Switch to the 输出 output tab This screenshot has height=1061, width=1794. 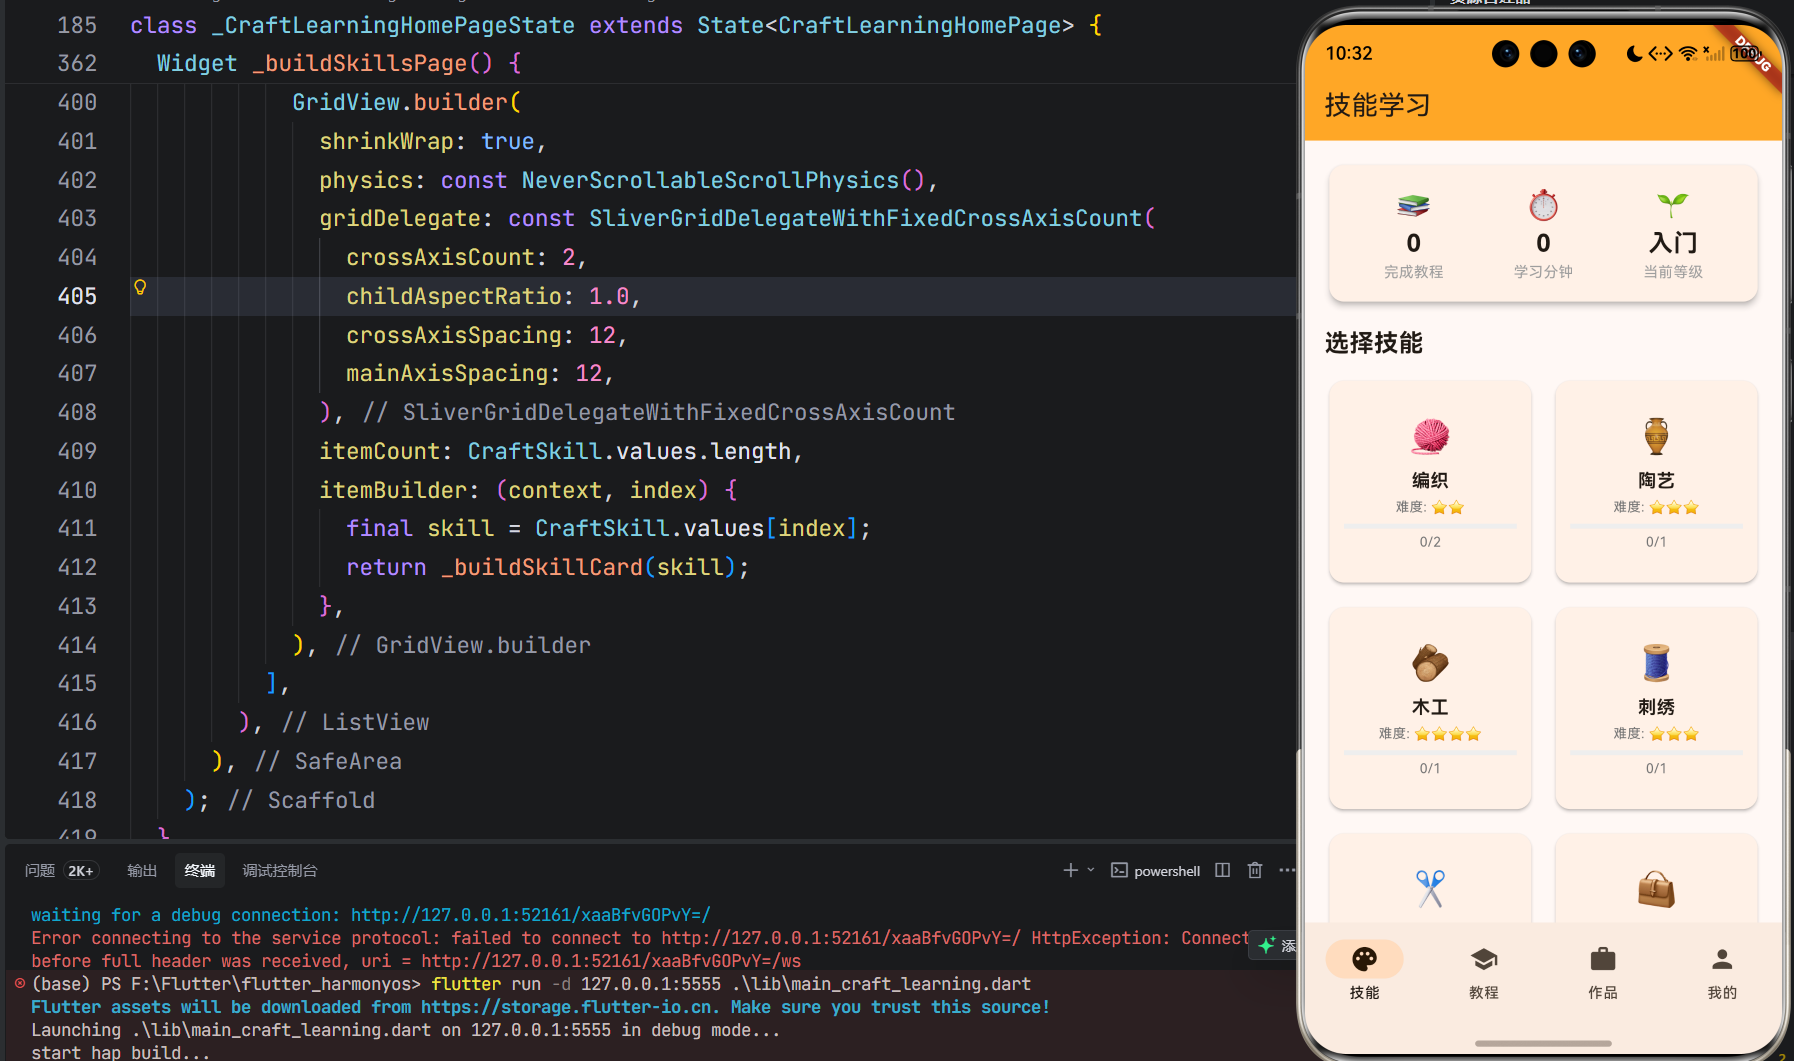tap(142, 871)
